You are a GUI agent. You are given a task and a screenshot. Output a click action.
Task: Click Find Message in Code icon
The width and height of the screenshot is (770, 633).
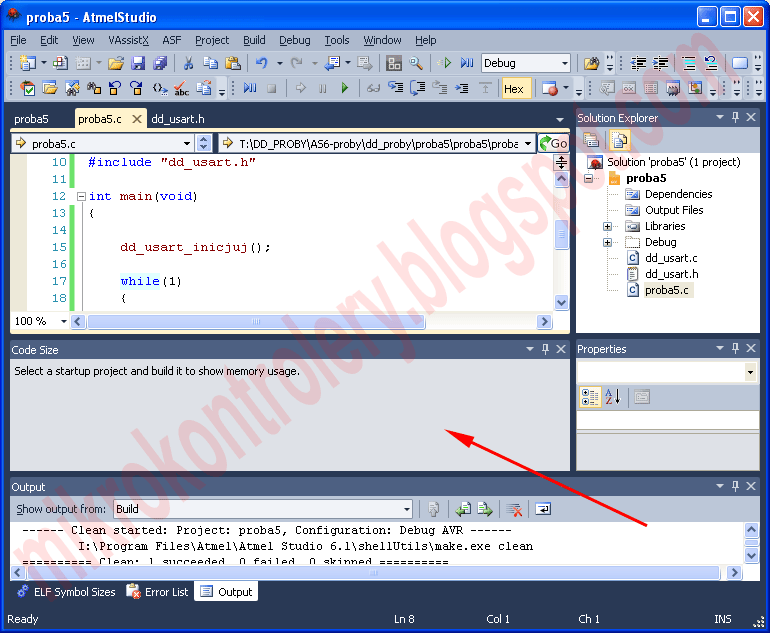pyautogui.click(x=434, y=509)
